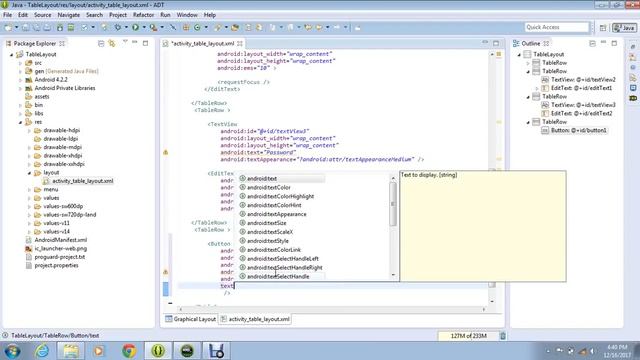The height and width of the screenshot is (360, 640).
Task: Collapse the layout folder node
Action: (x=29, y=173)
